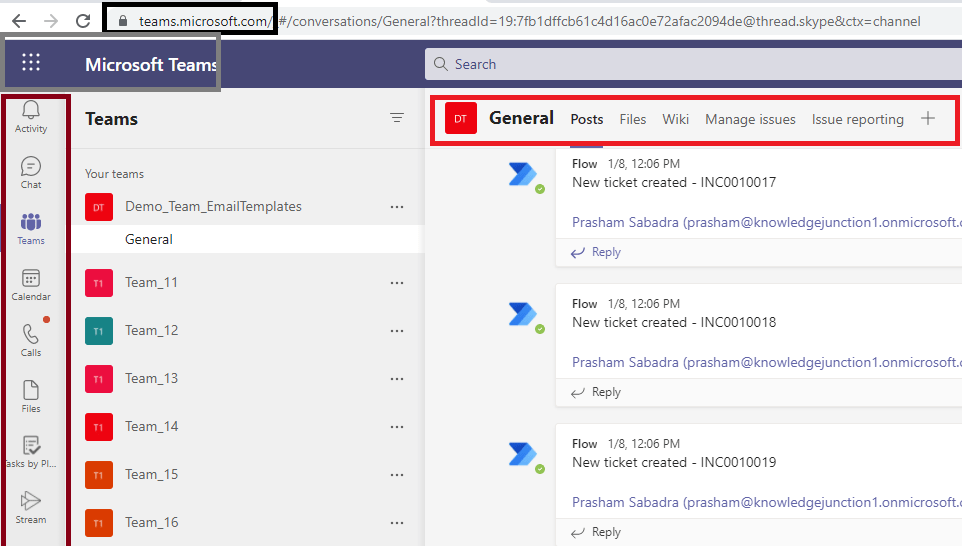This screenshot has width=962, height=546.
Task: Select the Team_11 team name
Action: pyautogui.click(x=152, y=283)
